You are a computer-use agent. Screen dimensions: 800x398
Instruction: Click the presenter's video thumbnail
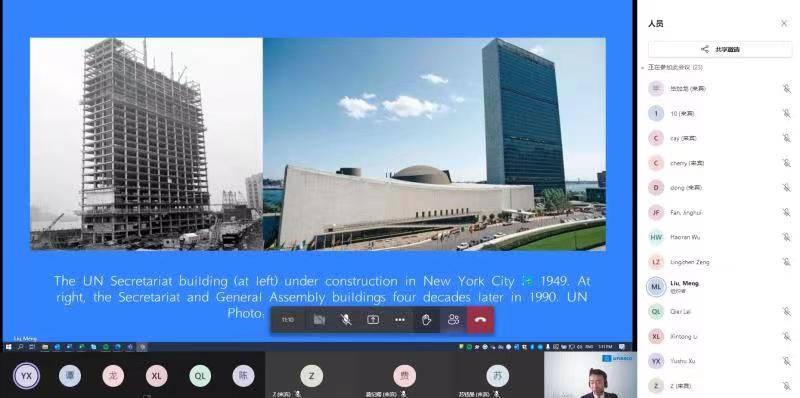(x=590, y=375)
